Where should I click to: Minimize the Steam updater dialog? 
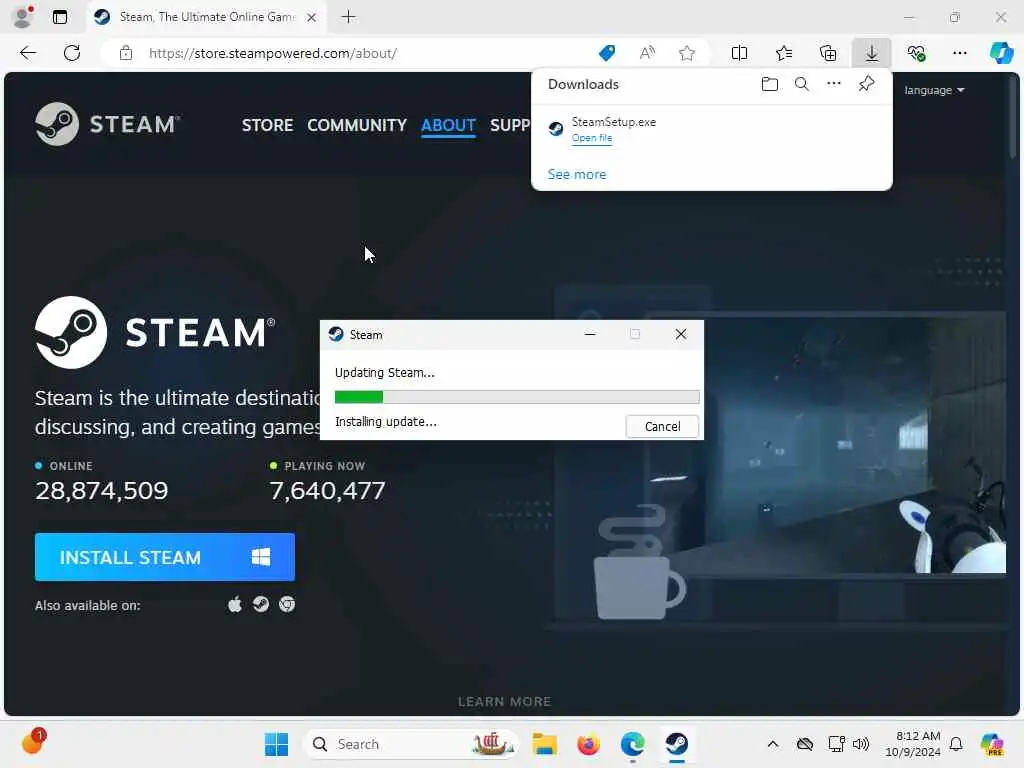[x=590, y=334]
